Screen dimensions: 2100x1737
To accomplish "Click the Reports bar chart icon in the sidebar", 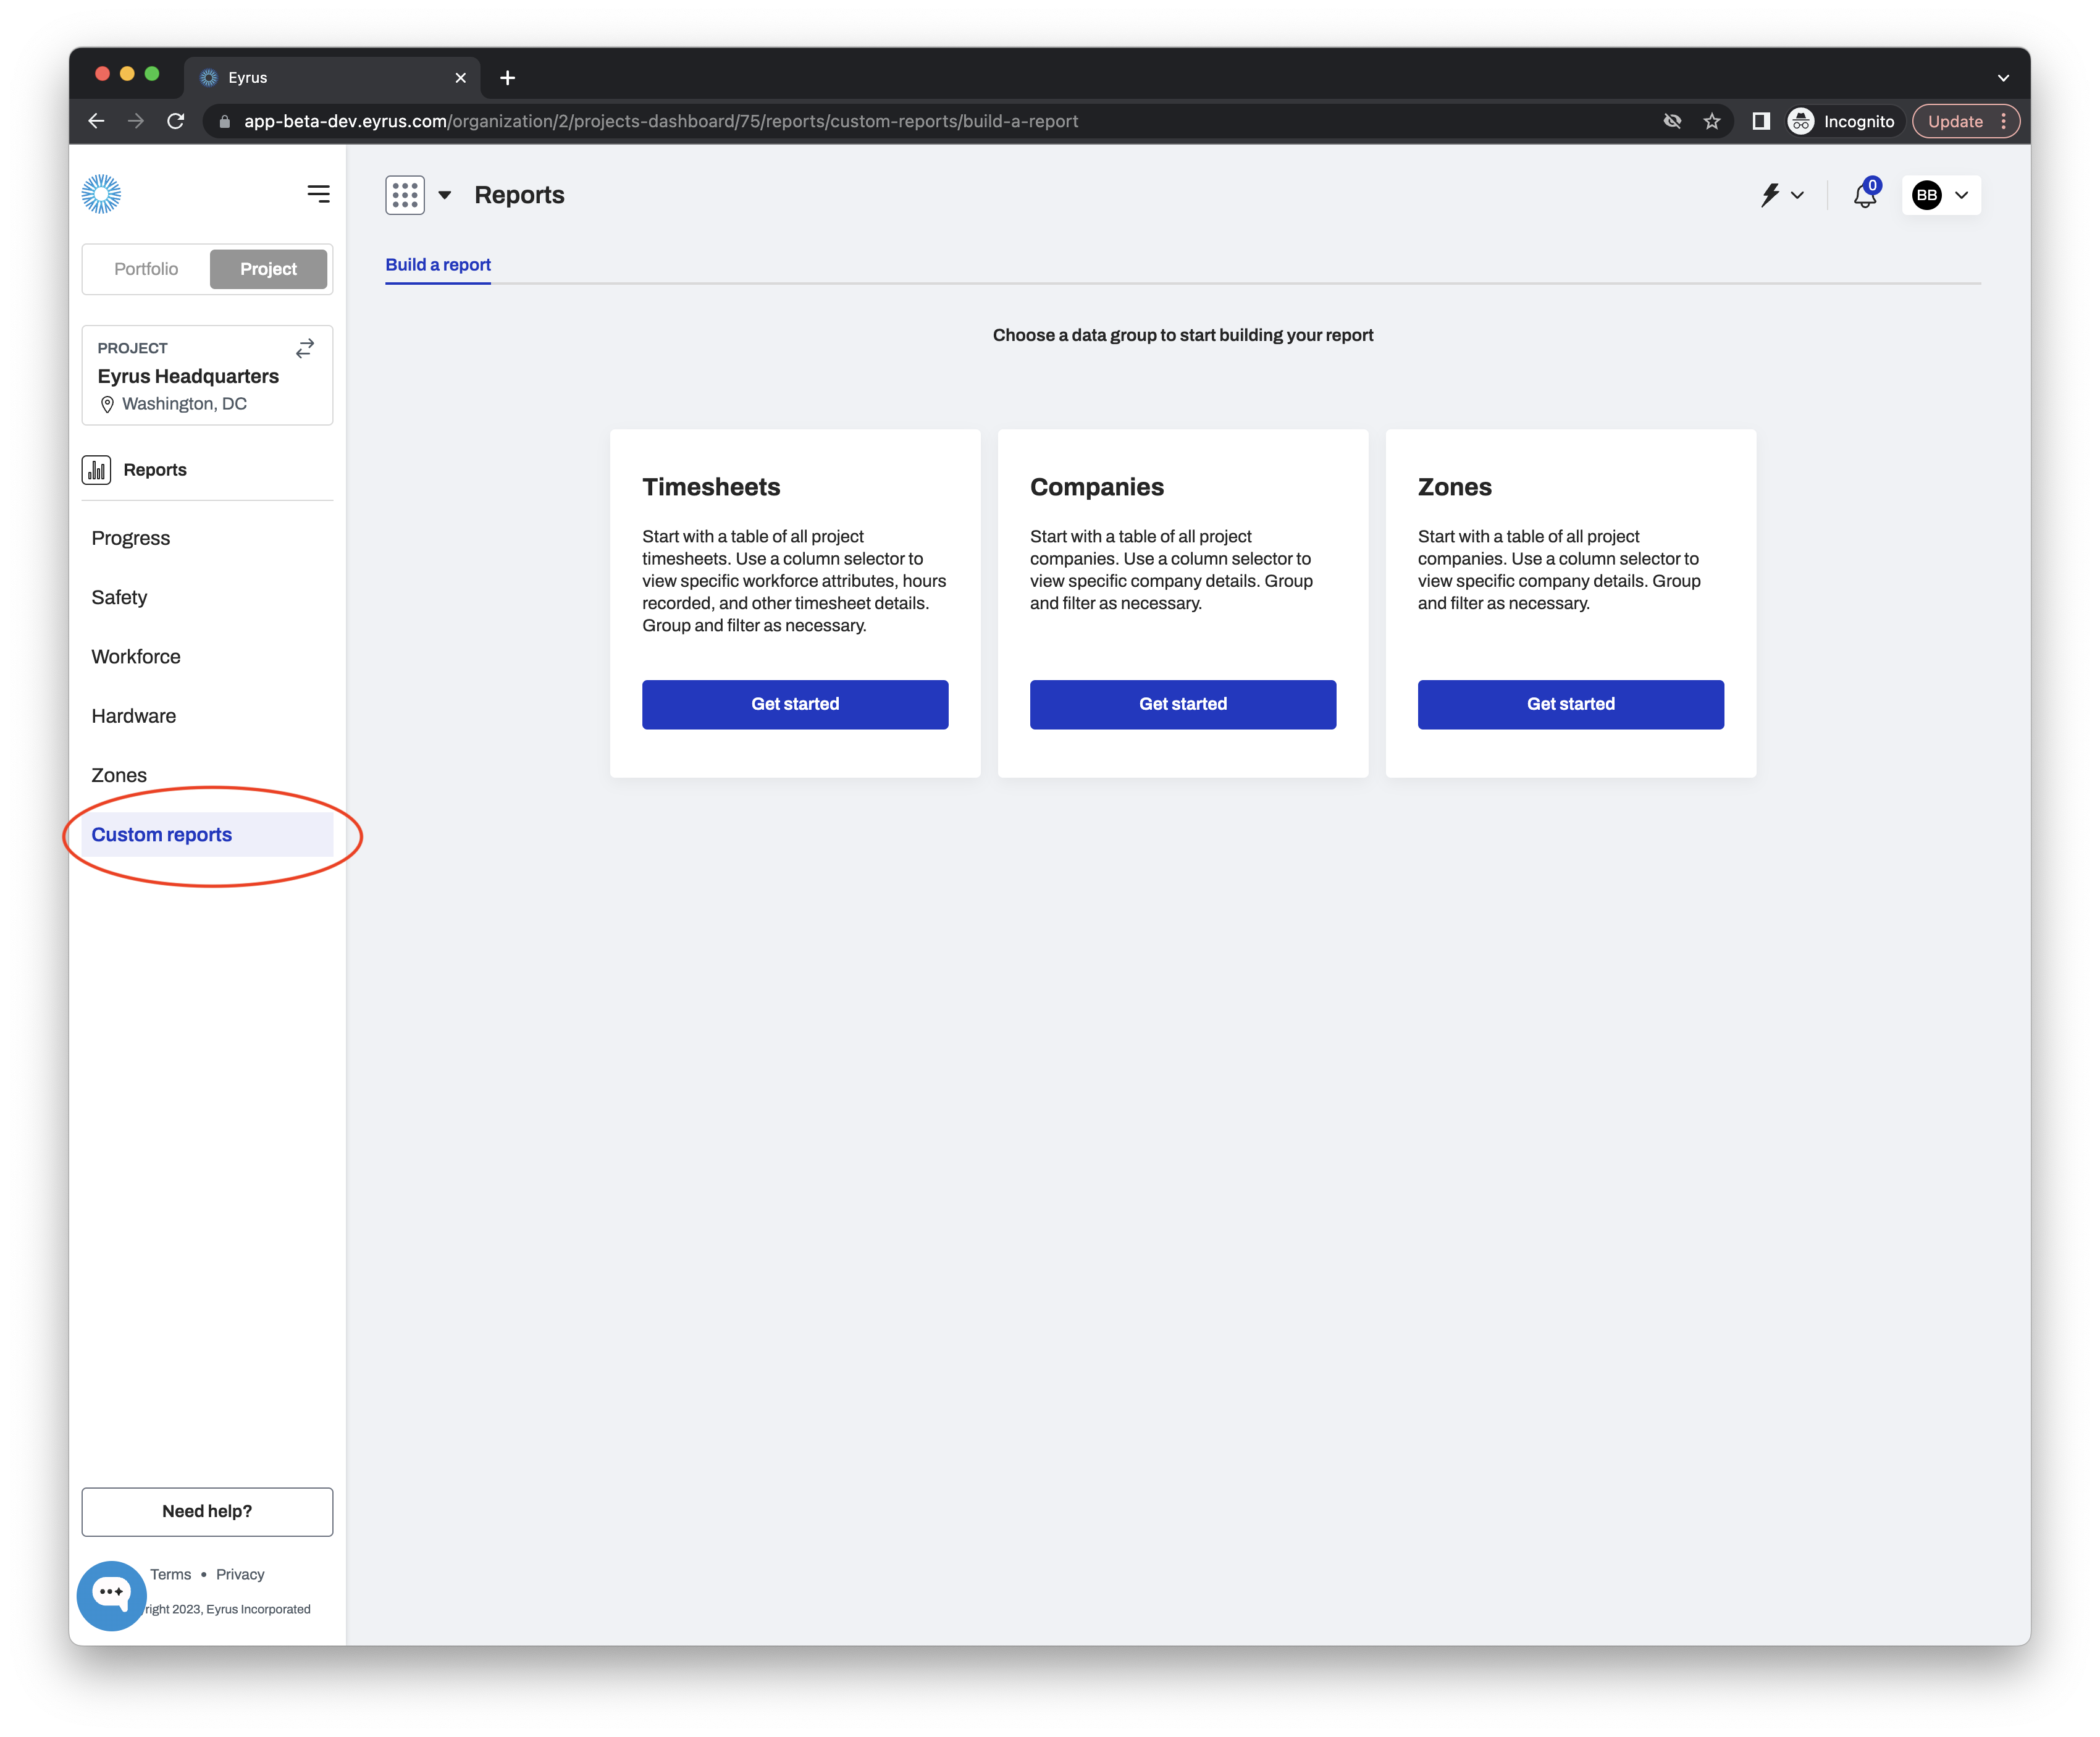I will click(x=96, y=470).
